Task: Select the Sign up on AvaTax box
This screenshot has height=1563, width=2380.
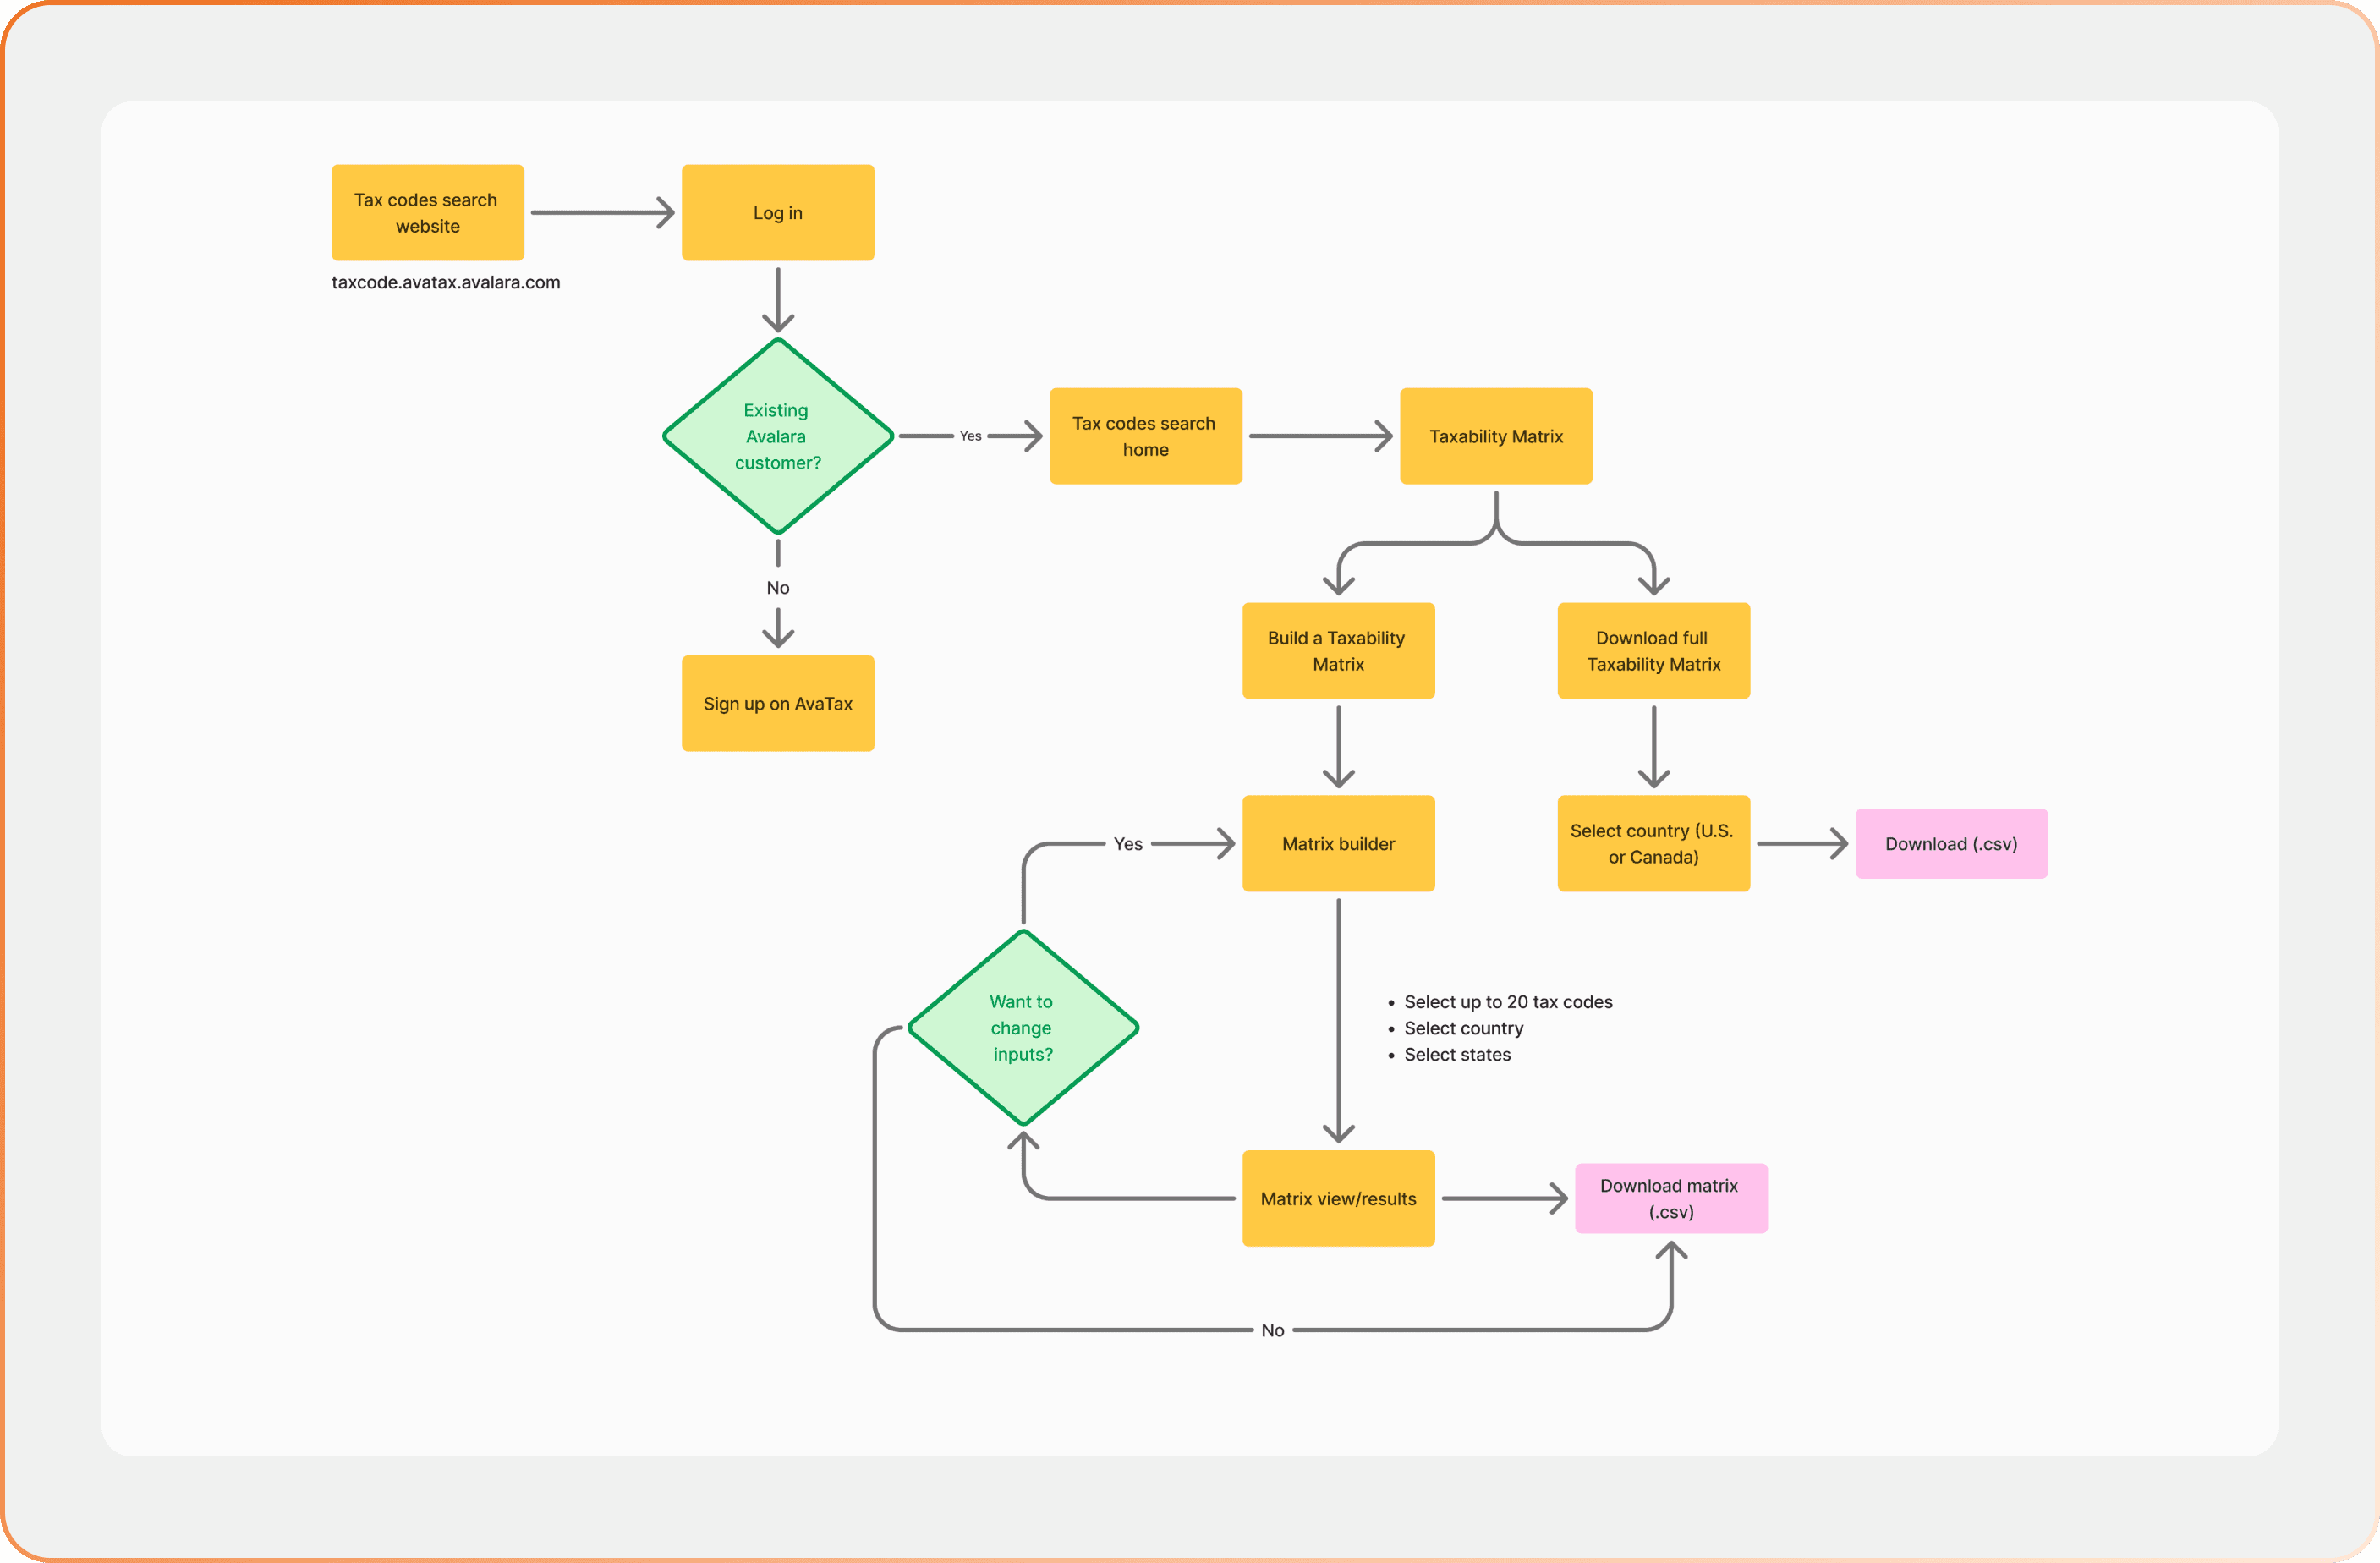Action: pos(777,703)
